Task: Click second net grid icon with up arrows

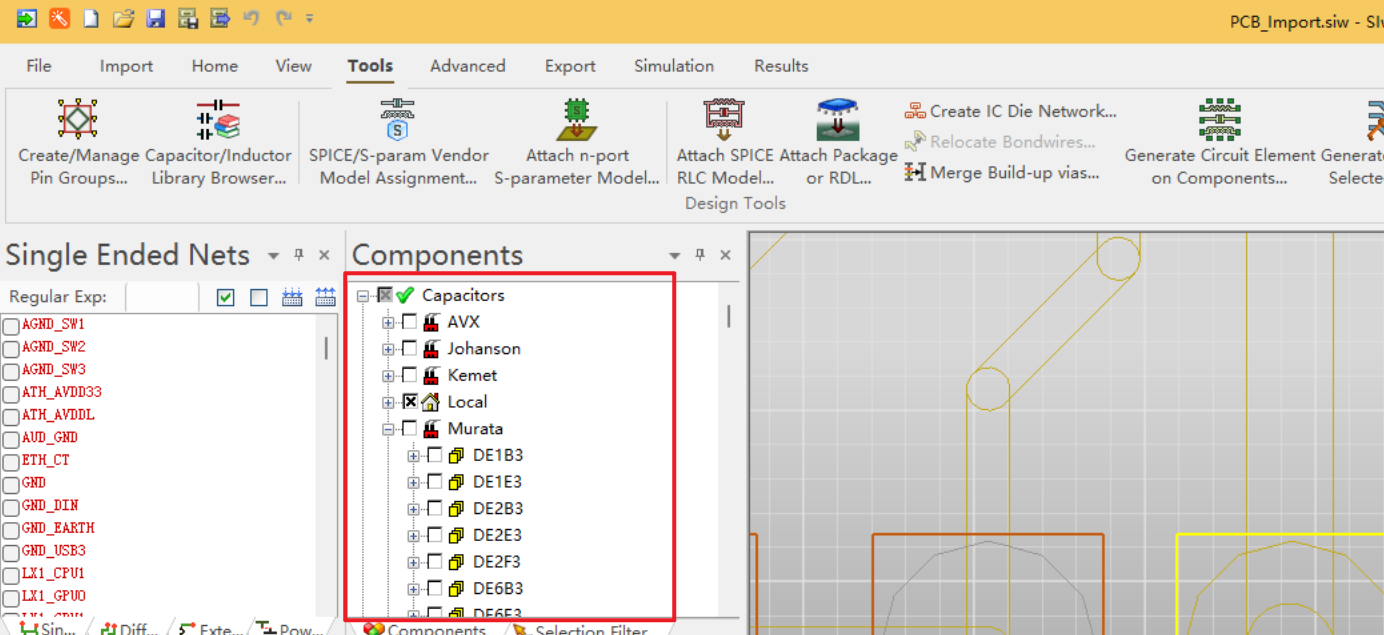Action: (325, 297)
